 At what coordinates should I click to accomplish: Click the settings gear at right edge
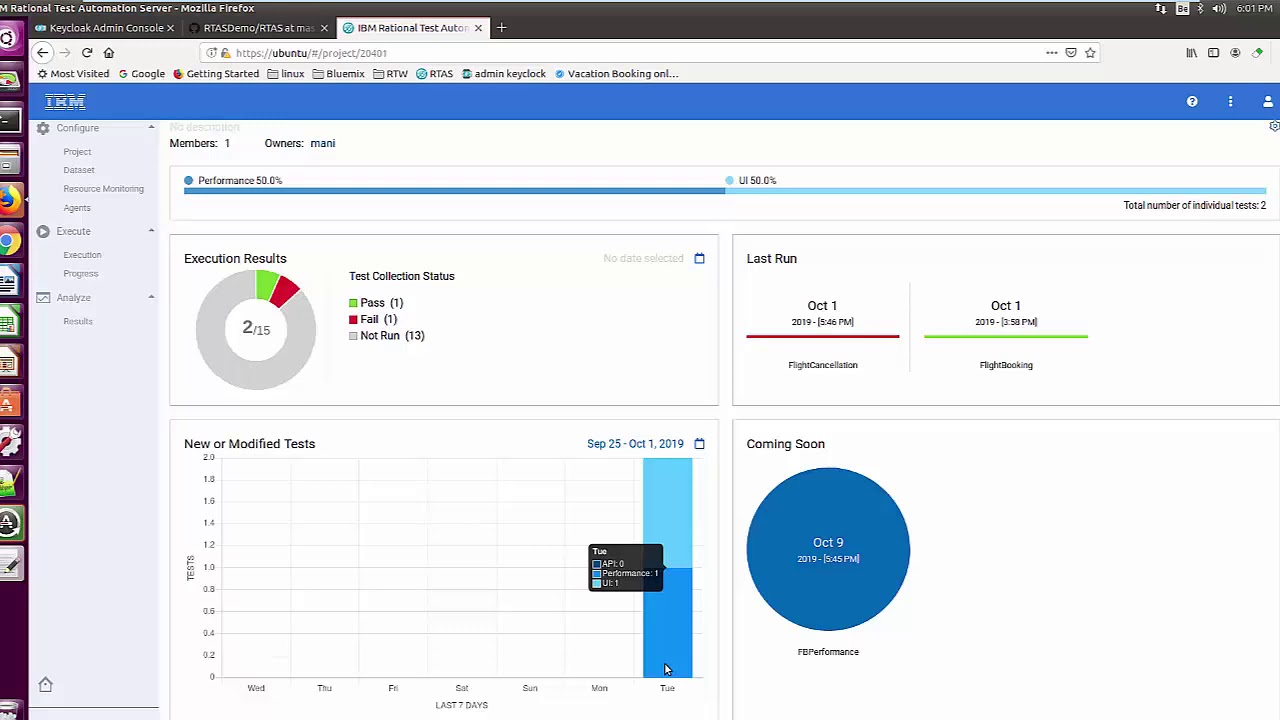click(x=1274, y=126)
